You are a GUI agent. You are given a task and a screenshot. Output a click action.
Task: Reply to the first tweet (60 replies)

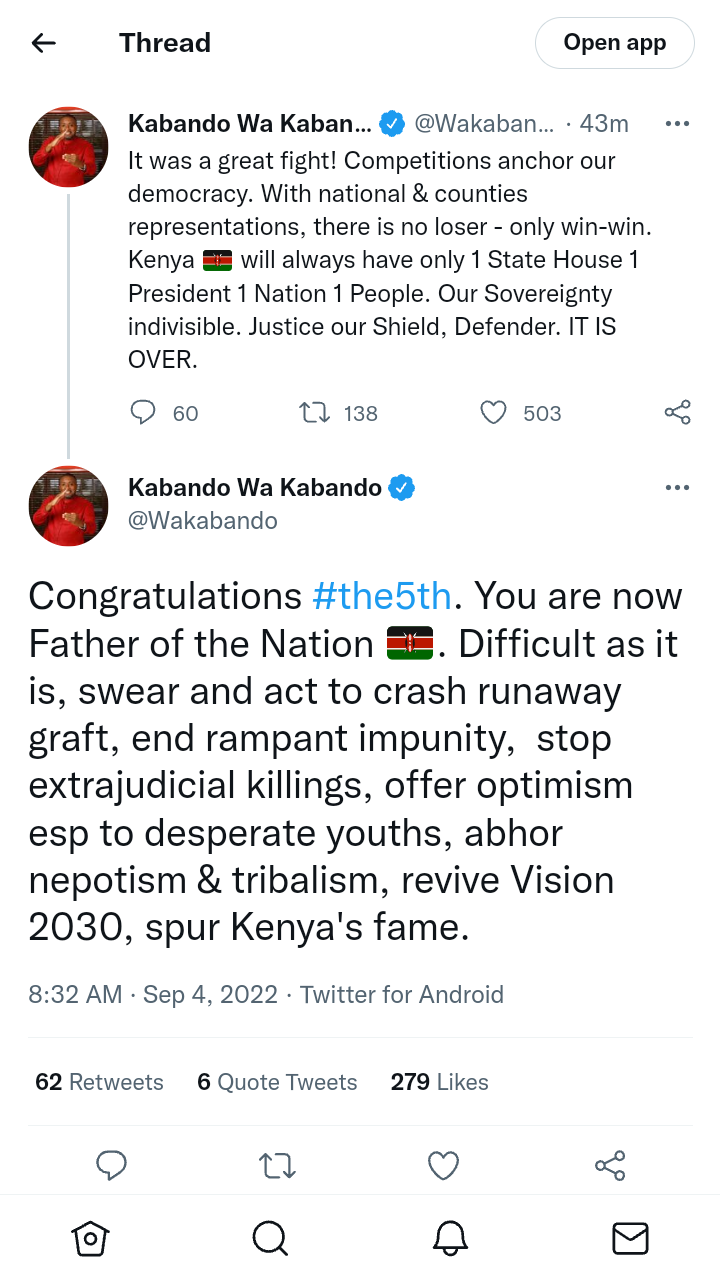click(144, 413)
